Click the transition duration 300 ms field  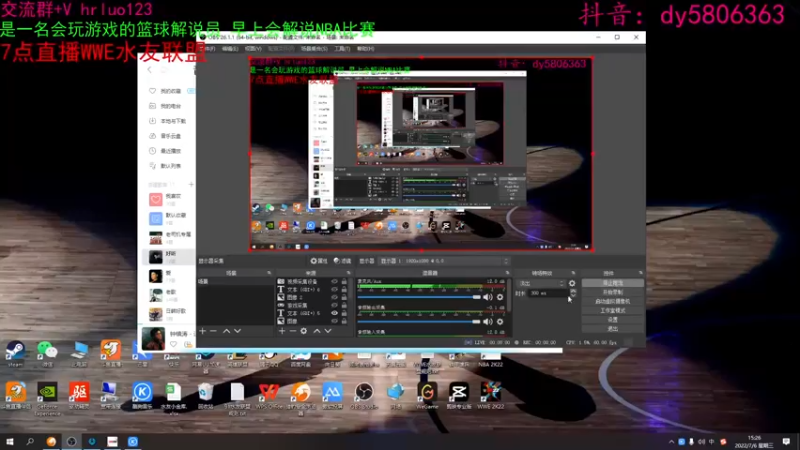[547, 293]
